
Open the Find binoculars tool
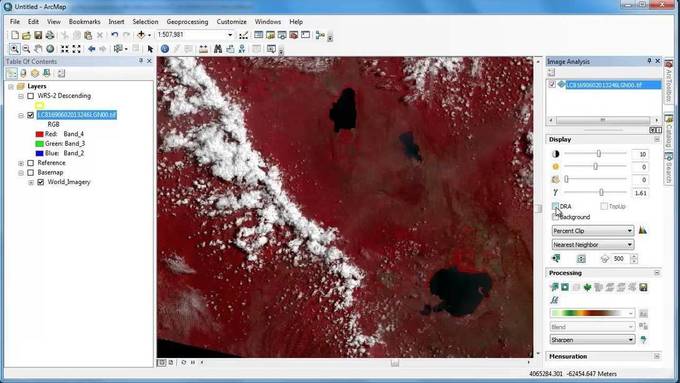pyautogui.click(x=218, y=49)
